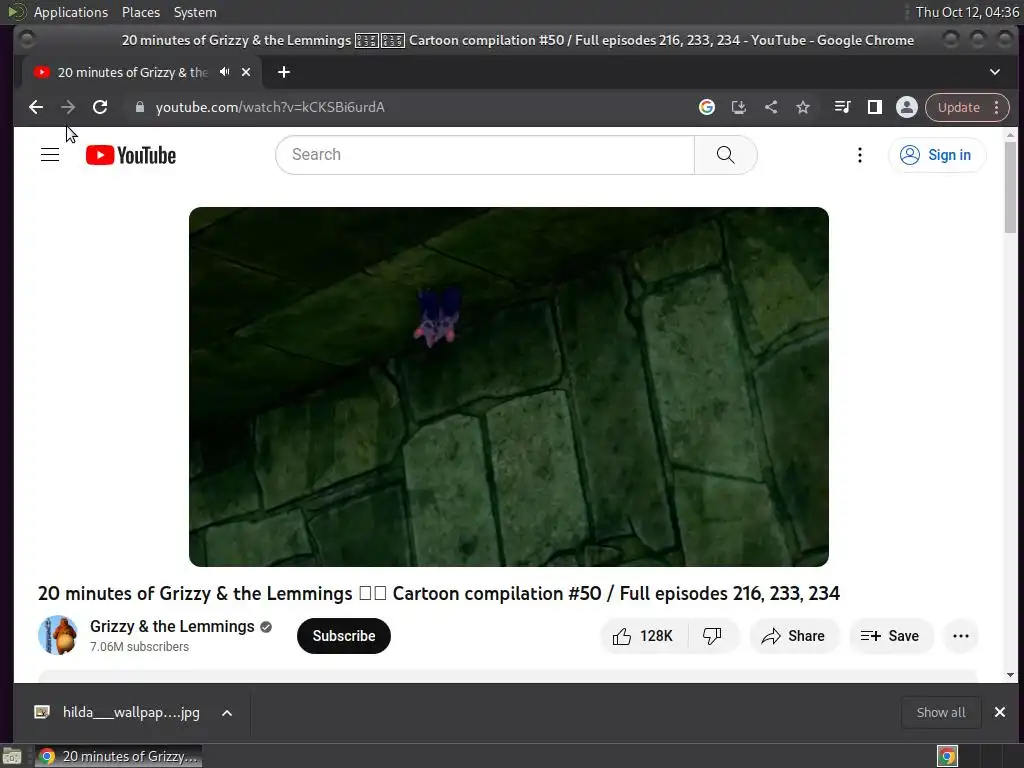View site info via the lock icon
The width and height of the screenshot is (1024, 768).
pos(140,107)
